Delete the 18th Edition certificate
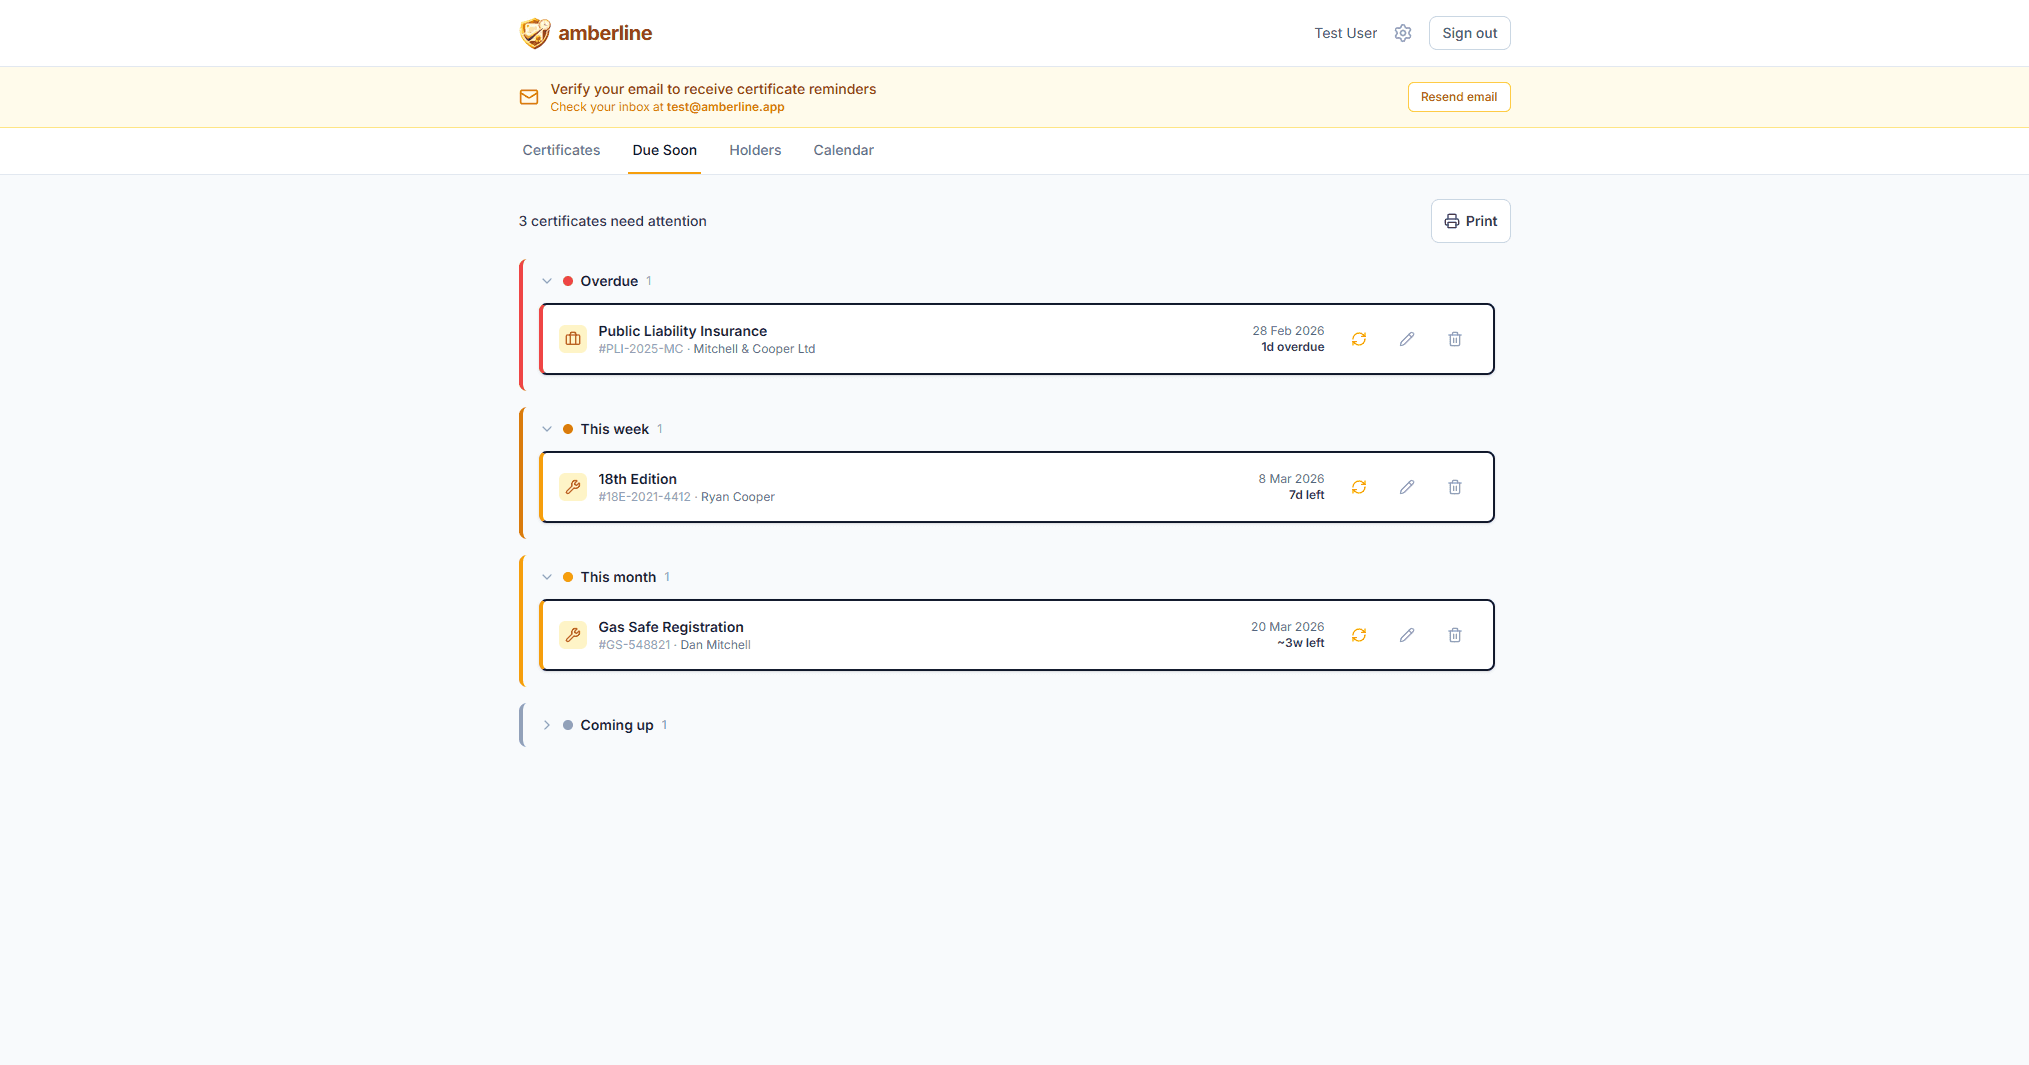This screenshot has height=1065, width=2029. point(1454,487)
